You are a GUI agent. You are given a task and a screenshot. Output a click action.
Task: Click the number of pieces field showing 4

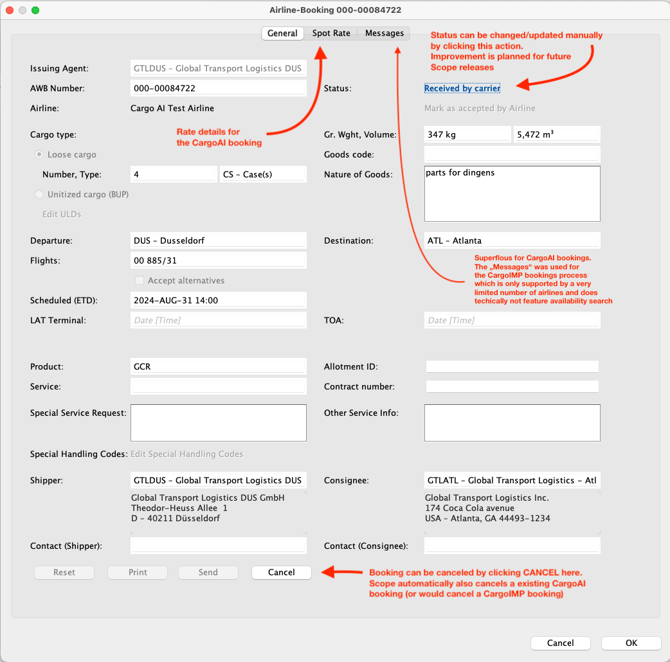coord(173,174)
